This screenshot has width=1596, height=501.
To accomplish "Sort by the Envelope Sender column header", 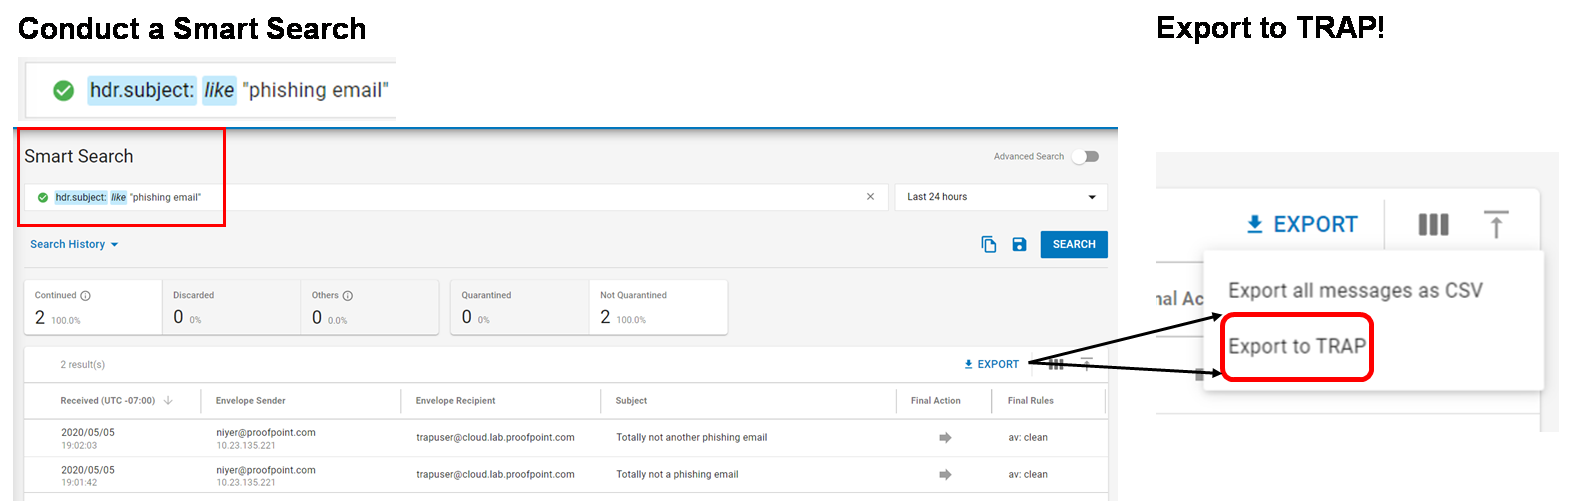I will [251, 401].
